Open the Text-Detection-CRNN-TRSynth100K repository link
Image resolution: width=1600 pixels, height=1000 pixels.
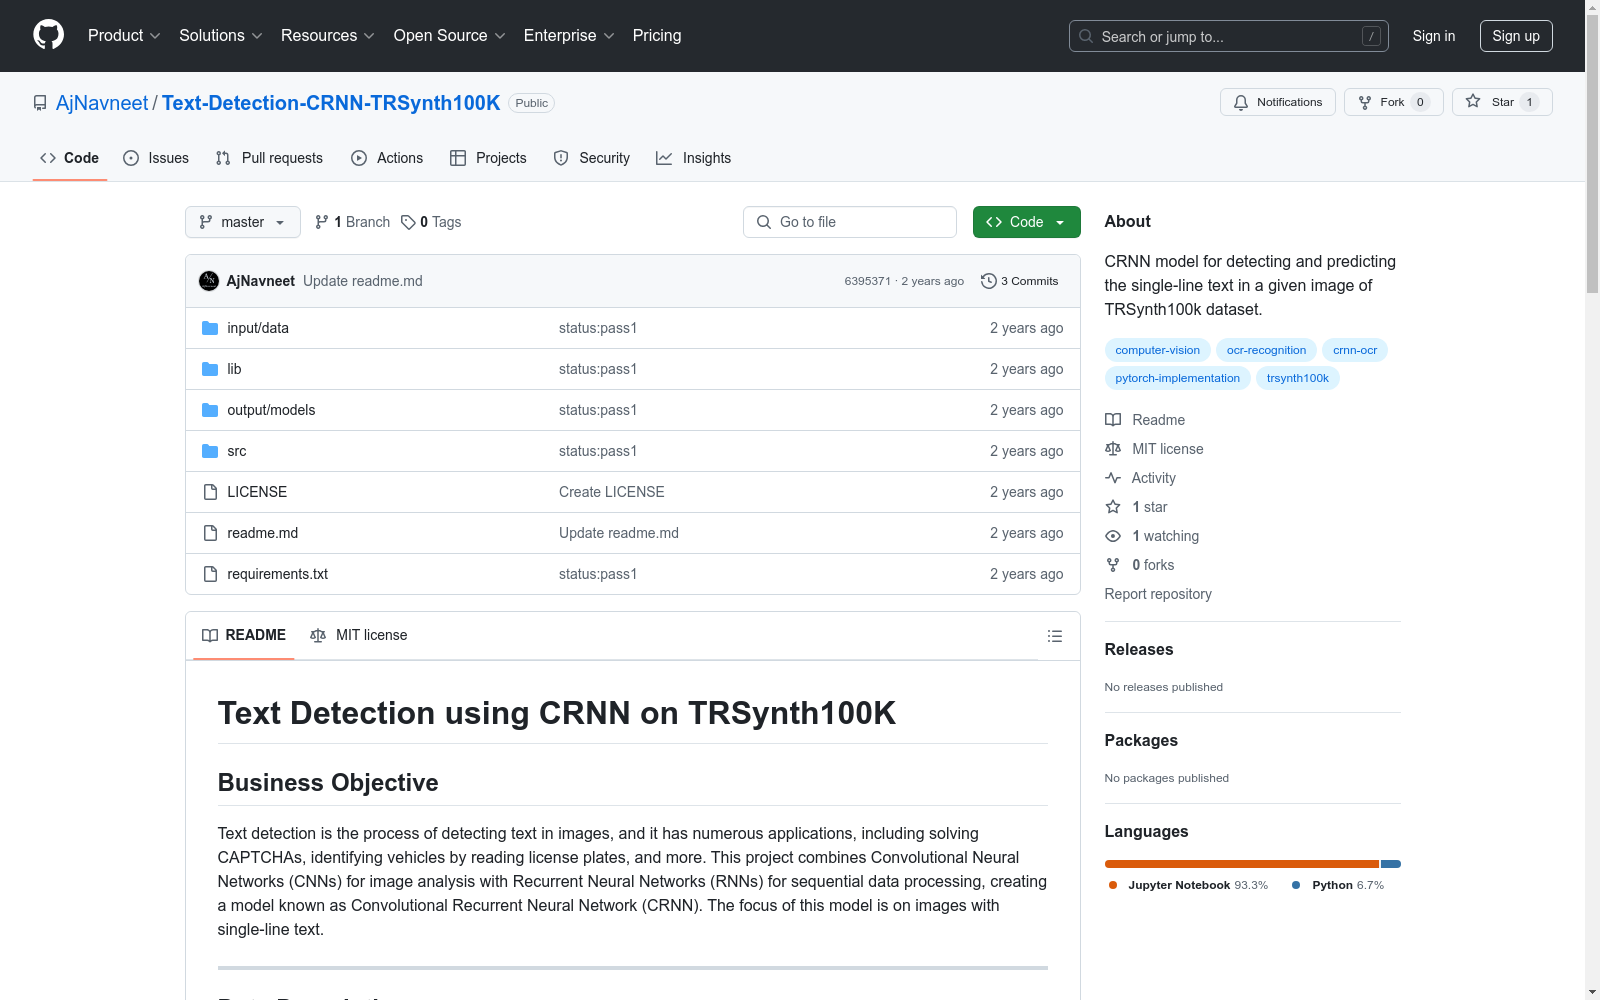331,103
